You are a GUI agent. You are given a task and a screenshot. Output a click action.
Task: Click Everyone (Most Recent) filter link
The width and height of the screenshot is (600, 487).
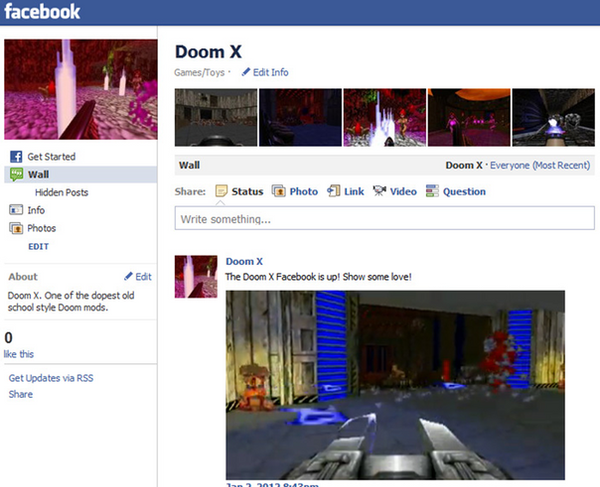pos(540,165)
